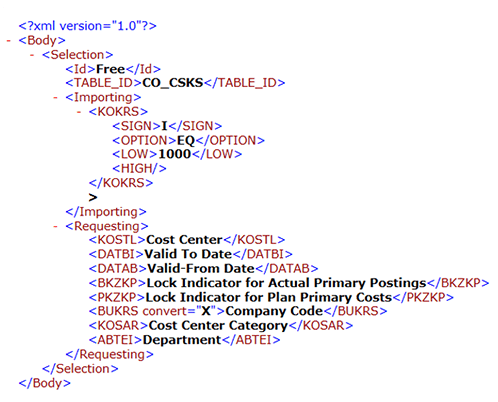498x402 pixels.
Task: Click Lock Indicator for Actual Primary Postings
Action: pyautogui.click(x=287, y=283)
